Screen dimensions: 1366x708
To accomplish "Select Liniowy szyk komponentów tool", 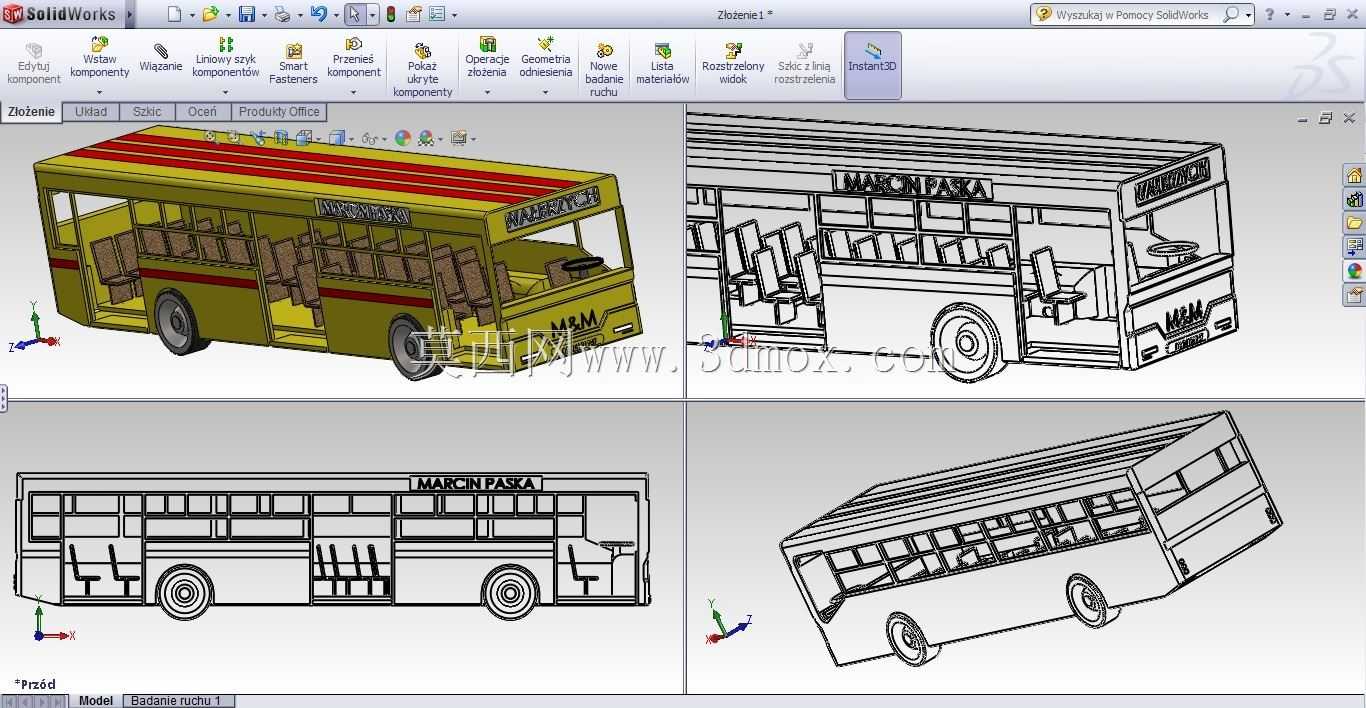I will [226, 58].
